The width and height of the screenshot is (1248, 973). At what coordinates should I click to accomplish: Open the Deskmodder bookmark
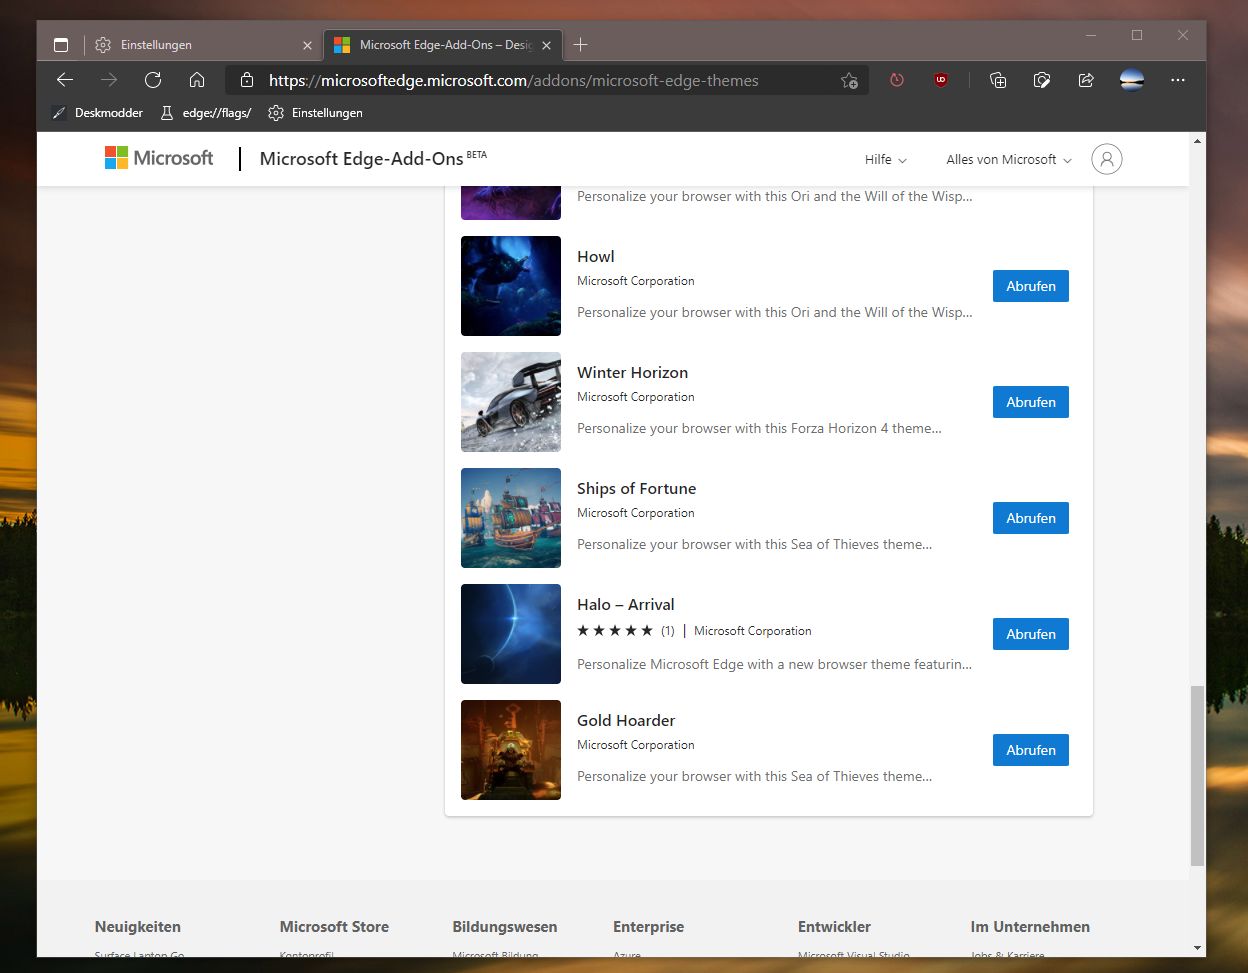(98, 113)
